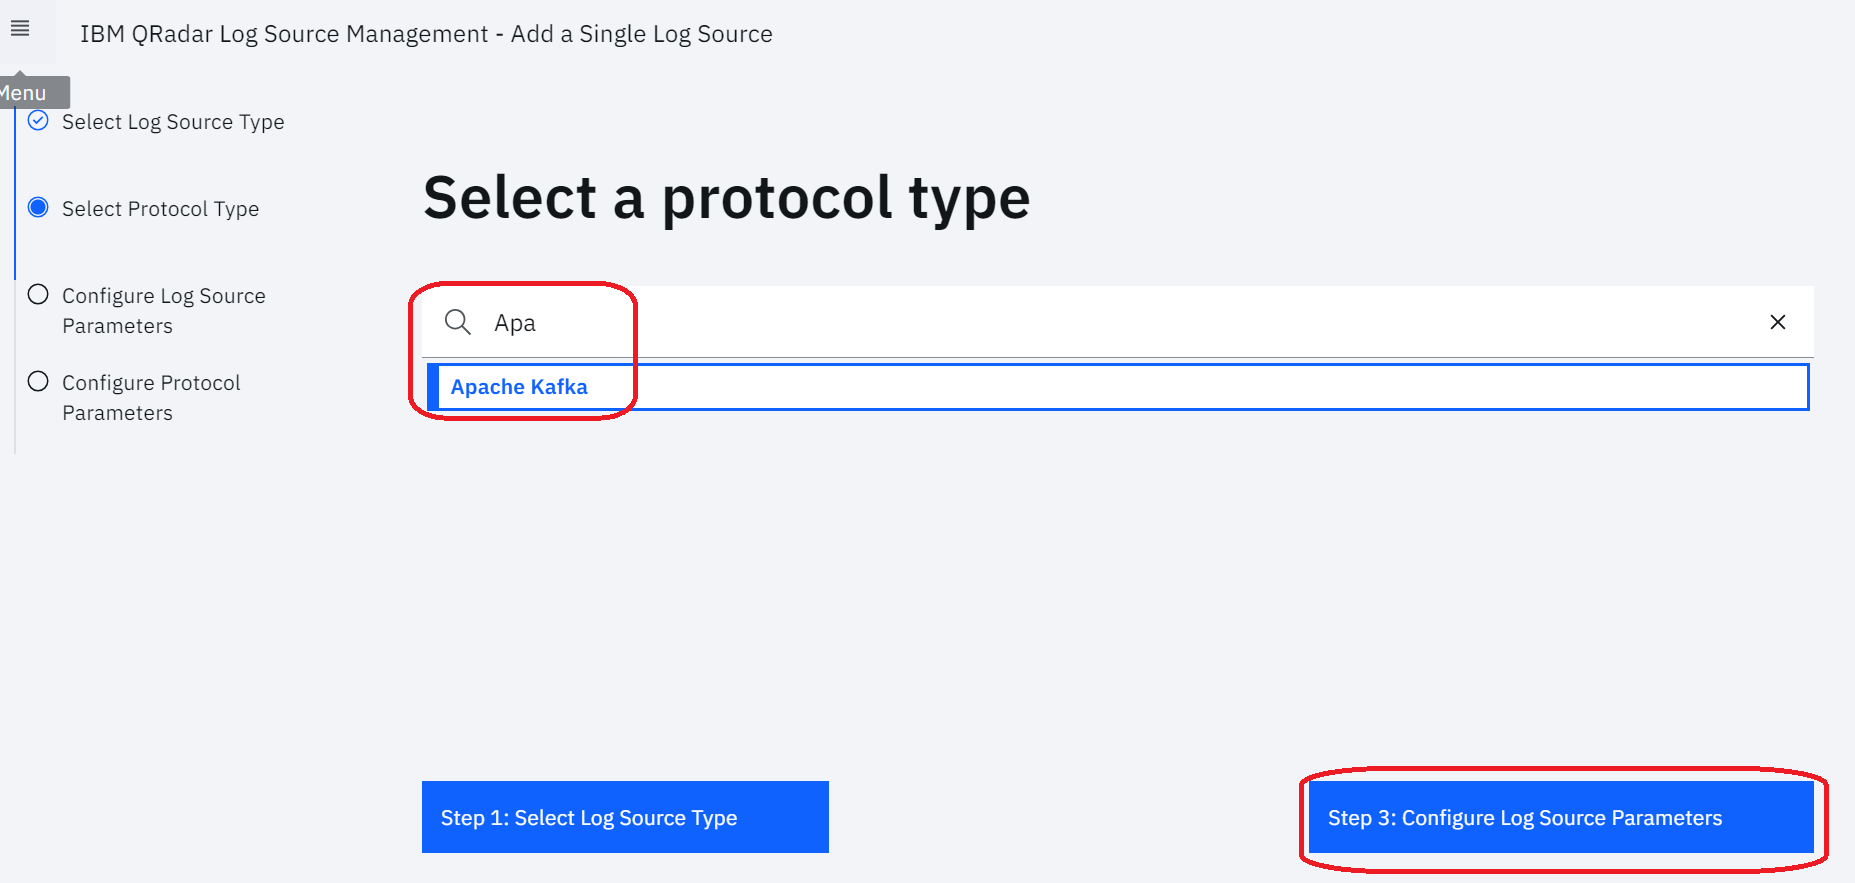Image resolution: width=1855 pixels, height=883 pixels.
Task: Open the Select Protocol Type step label
Action: (160, 209)
